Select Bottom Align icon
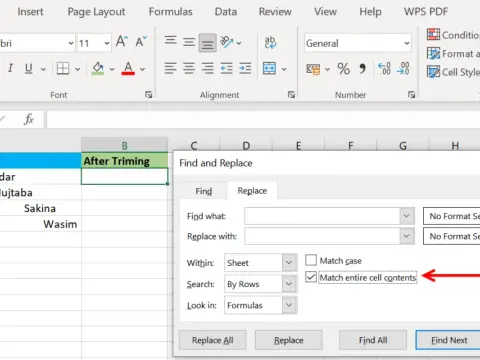The height and width of the screenshot is (360, 480). 207,43
